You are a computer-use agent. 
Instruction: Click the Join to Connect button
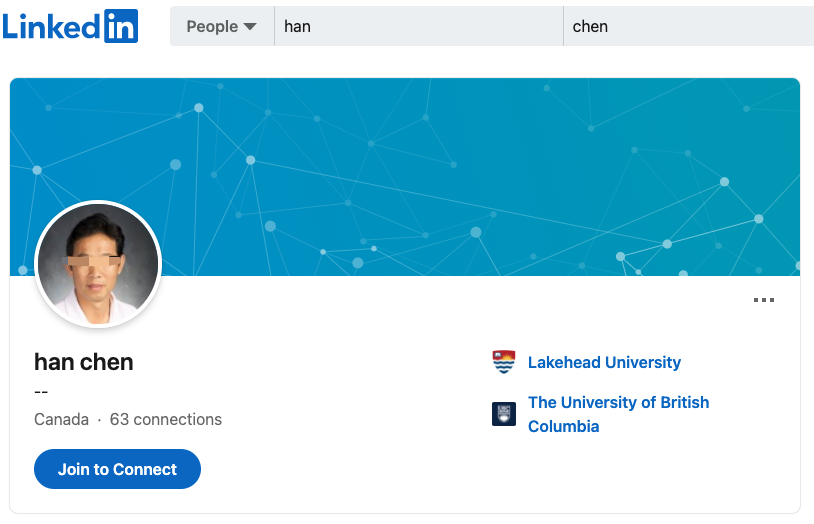tap(117, 469)
